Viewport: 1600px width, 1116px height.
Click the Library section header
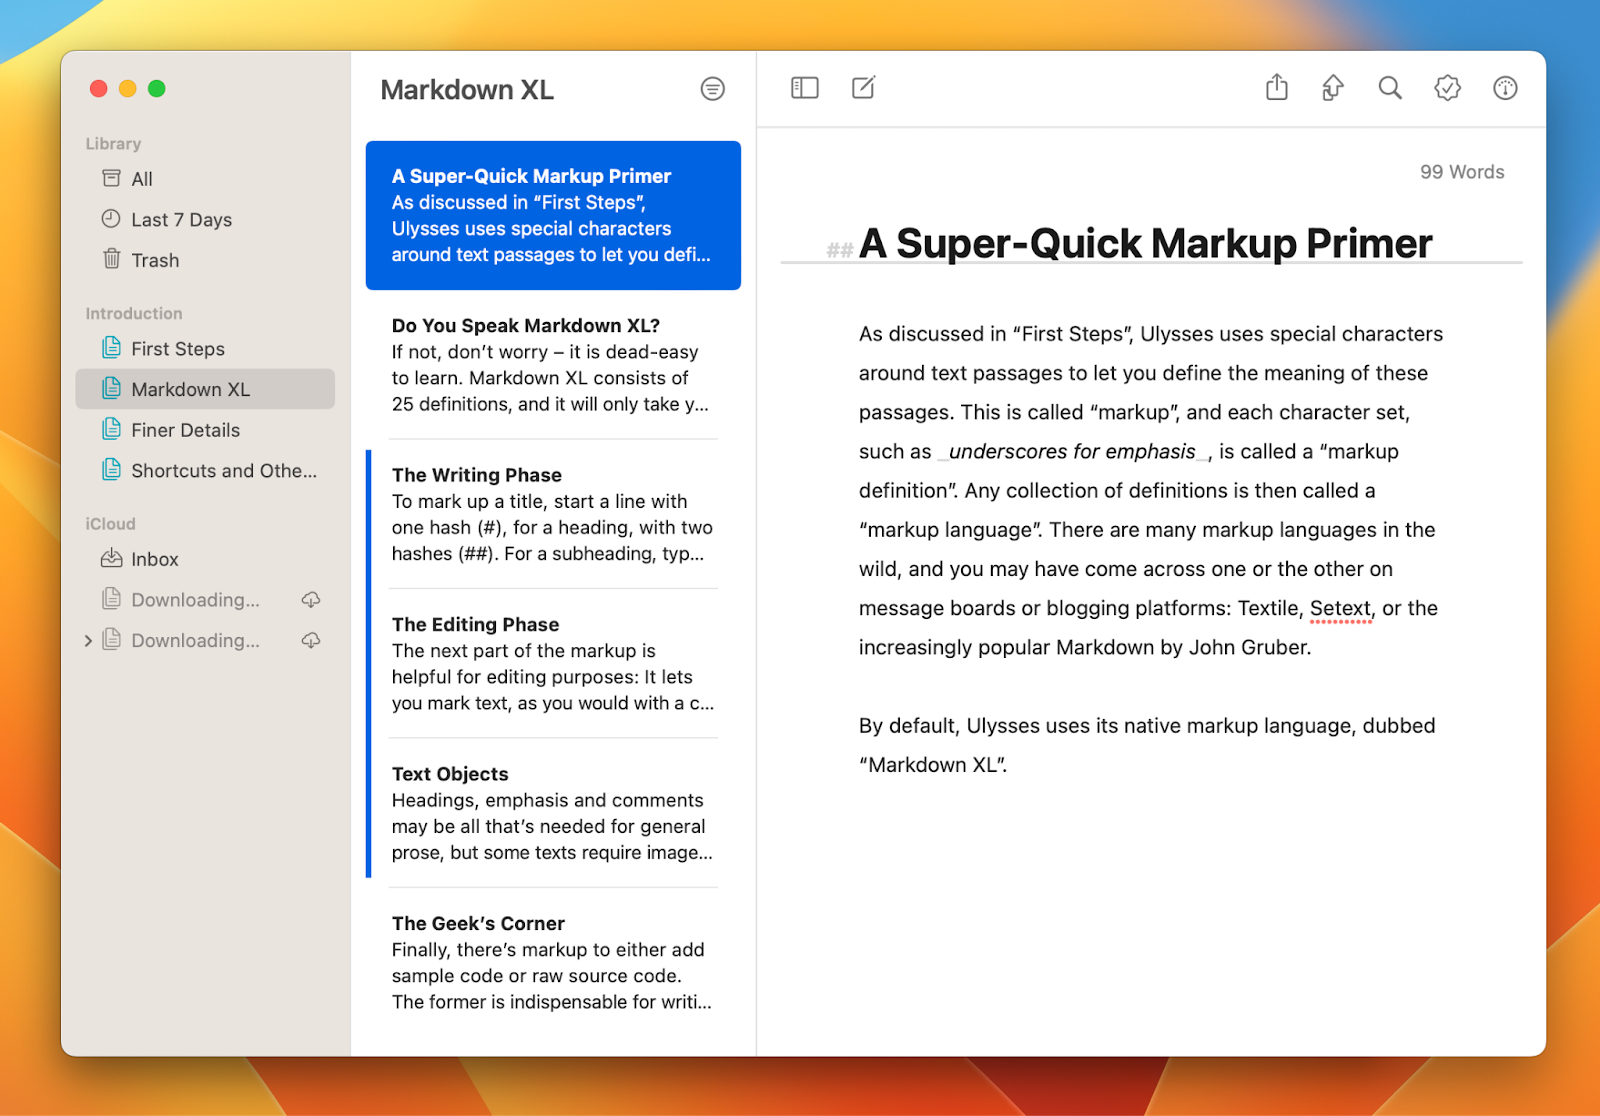point(113,144)
